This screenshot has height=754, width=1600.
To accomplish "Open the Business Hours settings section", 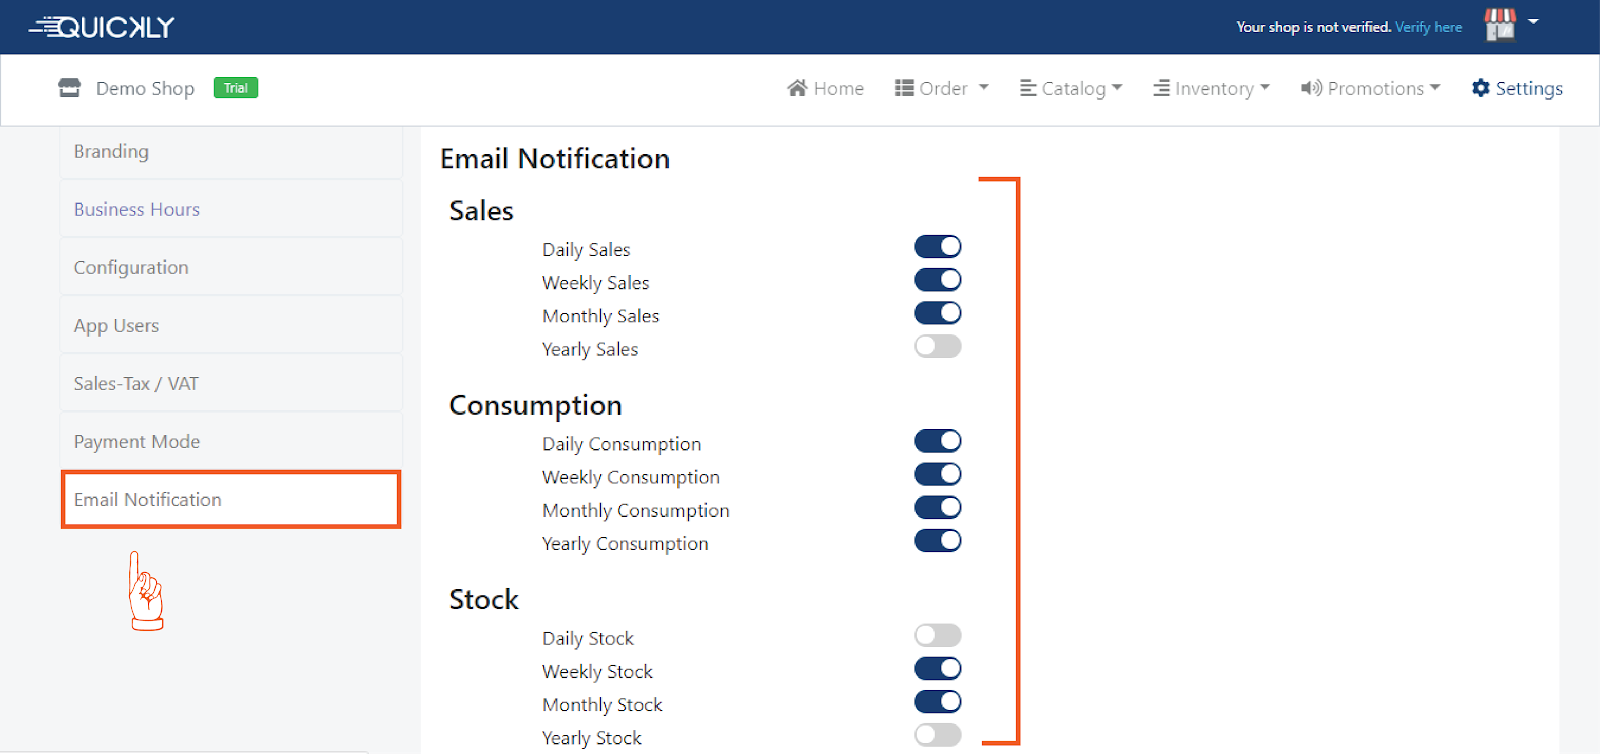I will pos(137,209).
